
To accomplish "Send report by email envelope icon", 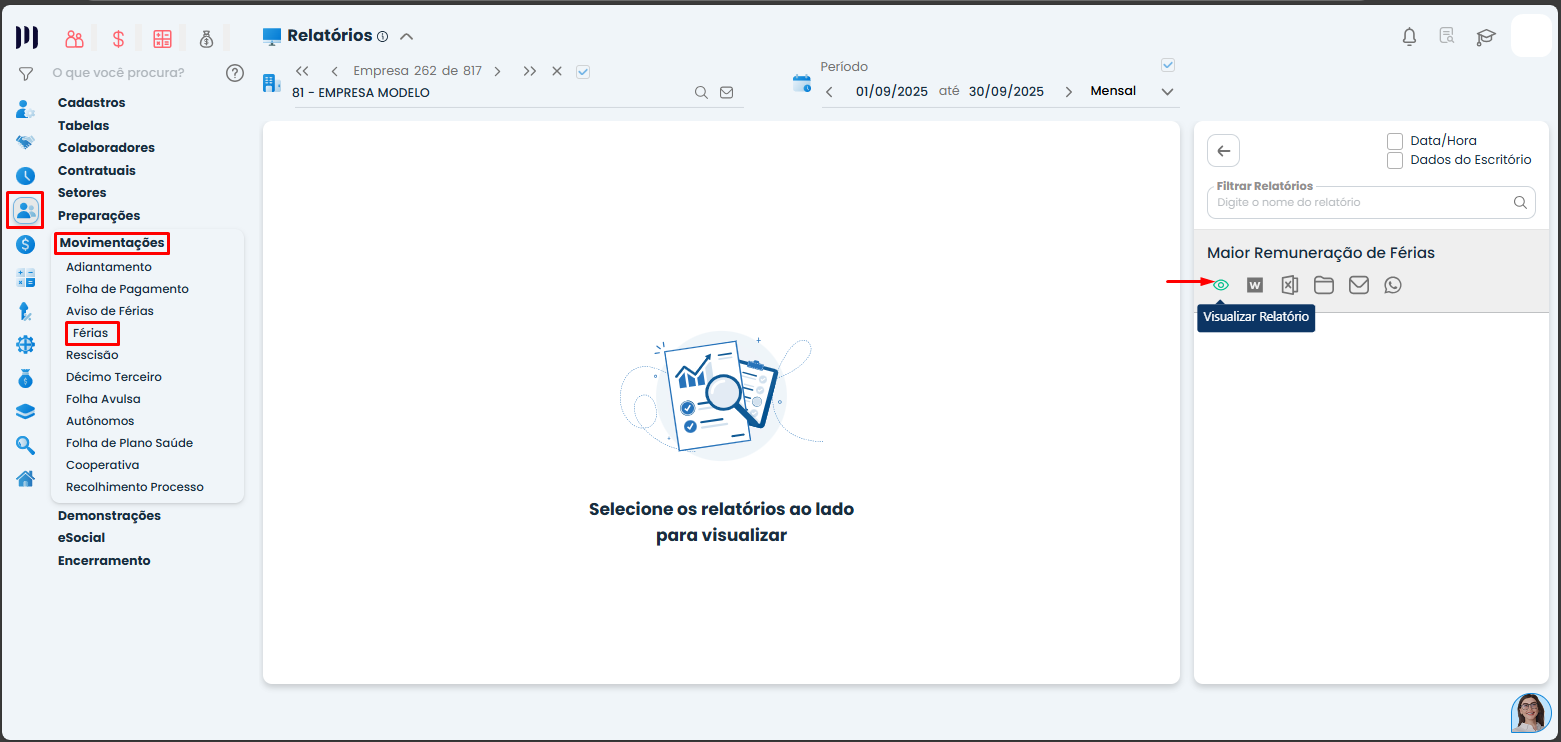I will (x=1358, y=285).
